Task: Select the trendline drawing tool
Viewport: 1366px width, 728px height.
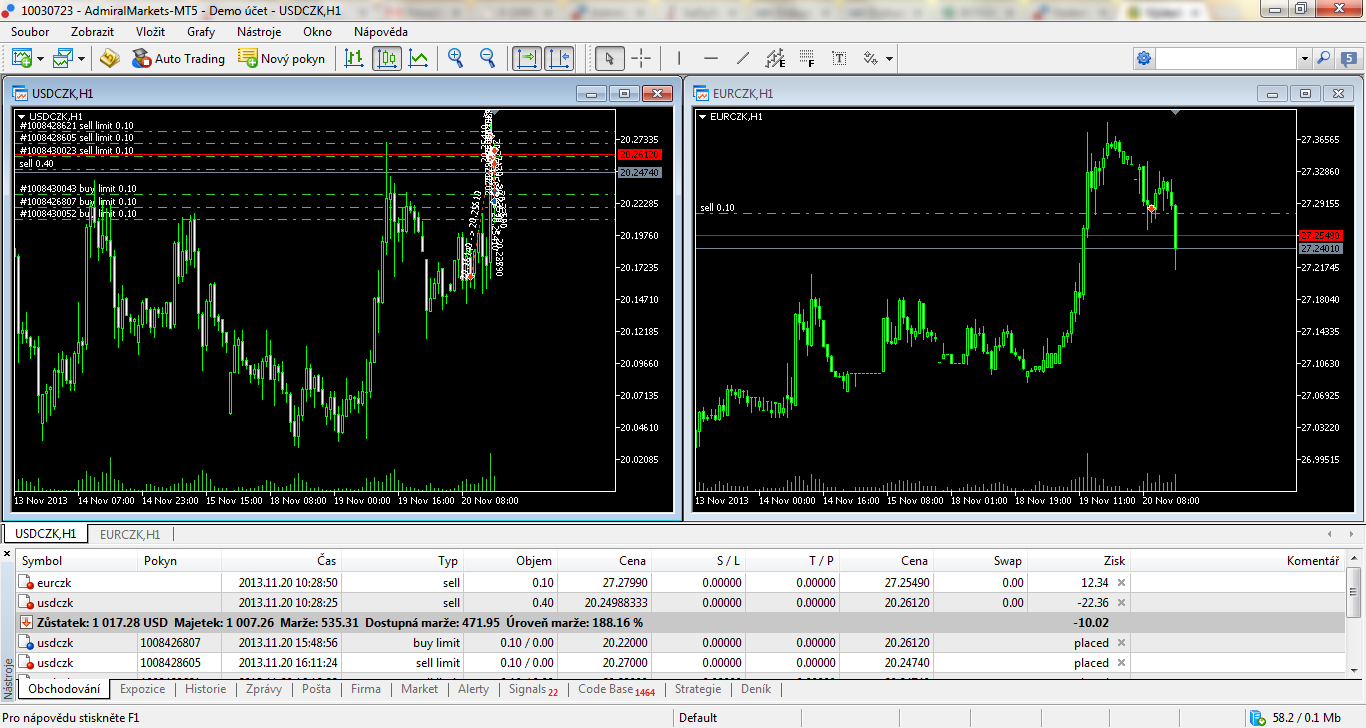Action: point(743,58)
